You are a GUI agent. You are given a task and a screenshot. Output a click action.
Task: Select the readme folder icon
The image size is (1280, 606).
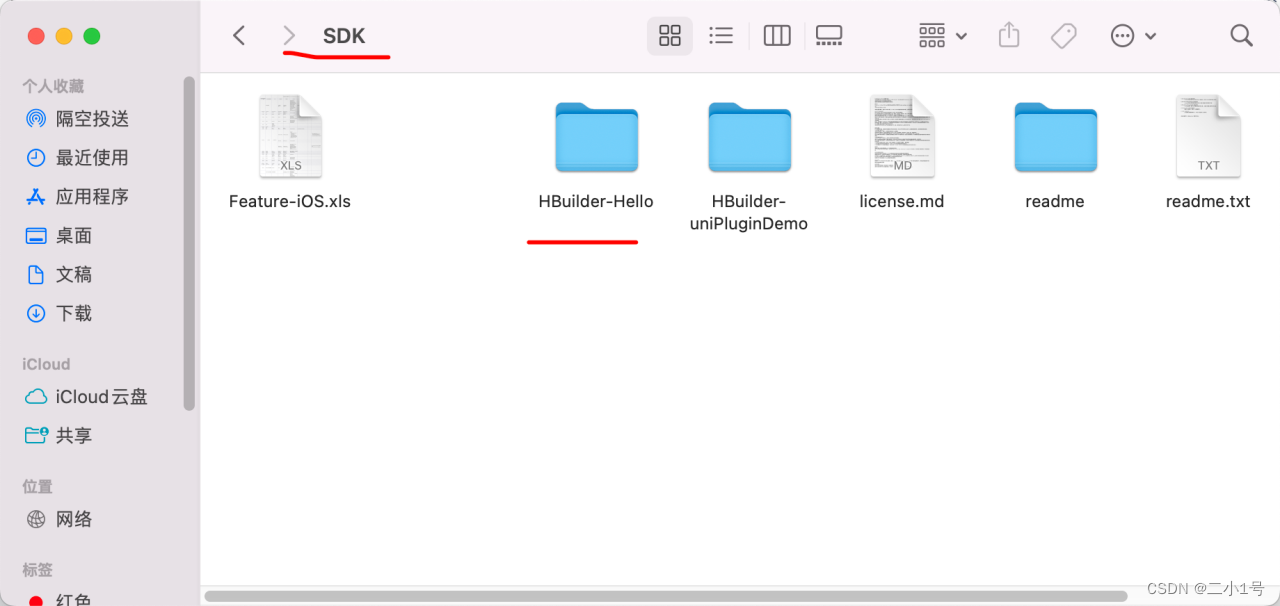1055,137
